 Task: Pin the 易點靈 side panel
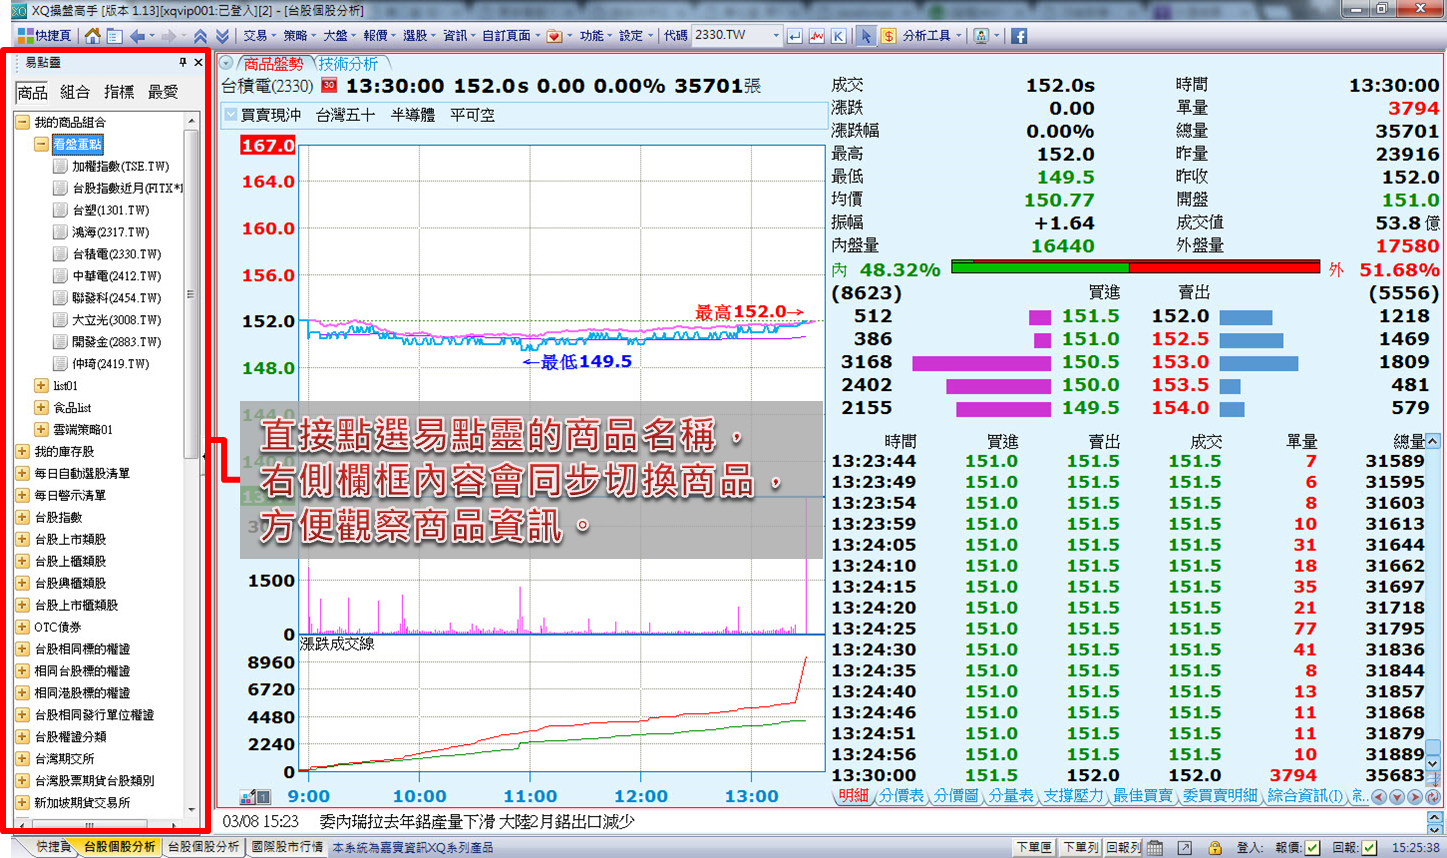182,62
